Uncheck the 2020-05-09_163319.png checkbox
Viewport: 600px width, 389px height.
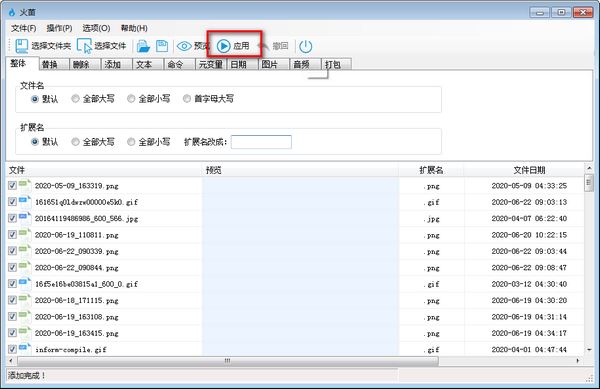(x=12, y=186)
